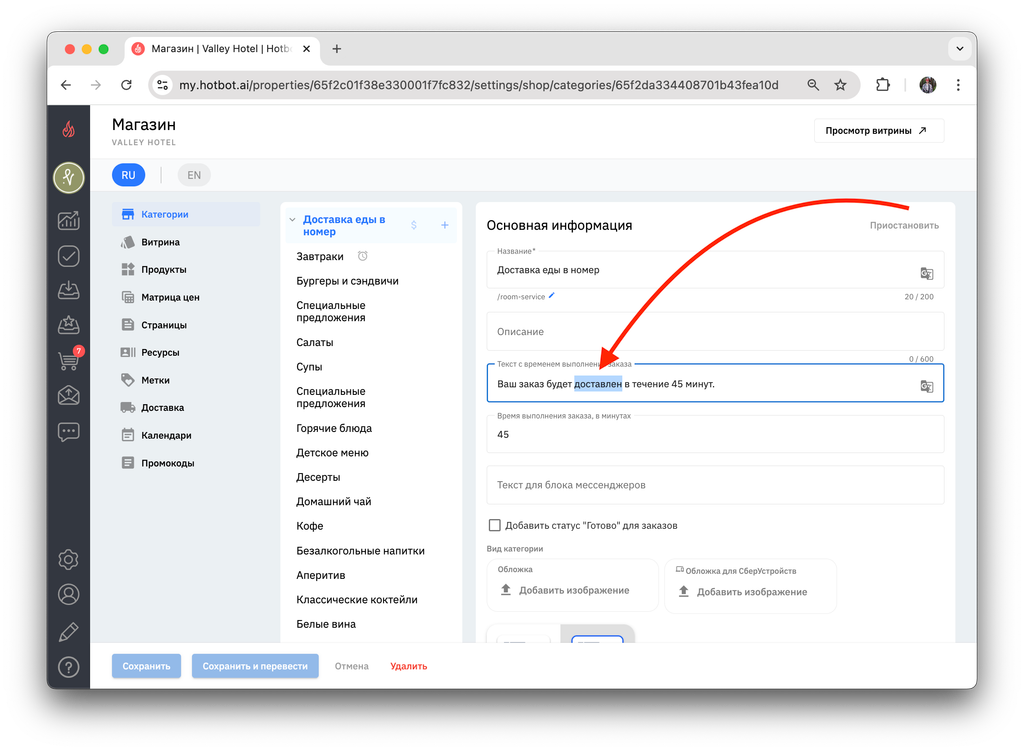Viewport: 1024px width, 751px height.
Task: Bookmark page with the star icon
Action: (840, 85)
